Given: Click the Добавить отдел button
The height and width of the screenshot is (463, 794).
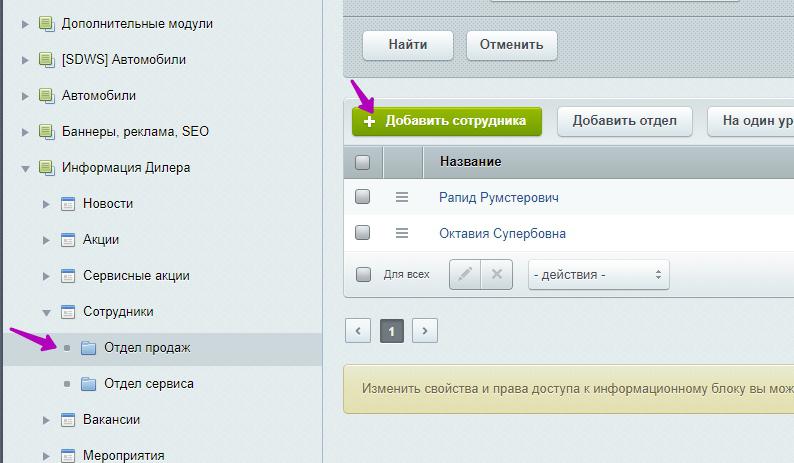Looking at the screenshot, I should [x=624, y=121].
